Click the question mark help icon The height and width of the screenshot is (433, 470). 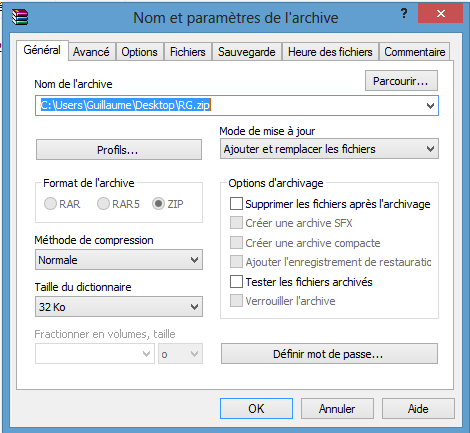pyautogui.click(x=404, y=14)
